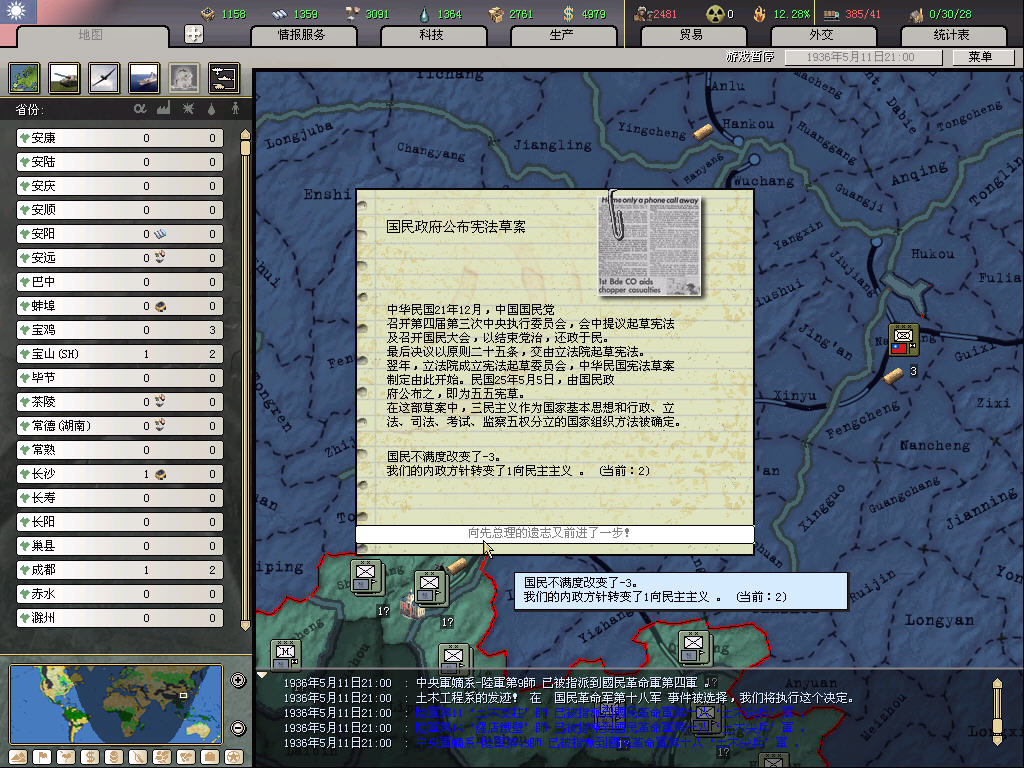This screenshot has height=768, width=1024.
Task: Open the 地图 map tab
Action: pyautogui.click(x=90, y=35)
